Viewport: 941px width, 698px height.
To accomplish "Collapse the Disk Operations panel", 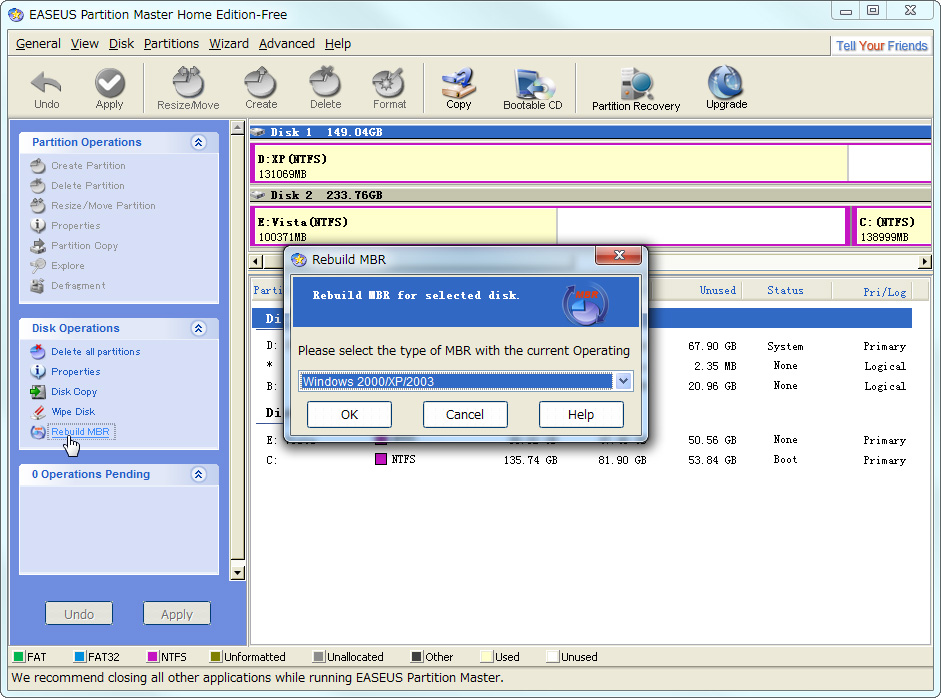I will (x=198, y=328).
